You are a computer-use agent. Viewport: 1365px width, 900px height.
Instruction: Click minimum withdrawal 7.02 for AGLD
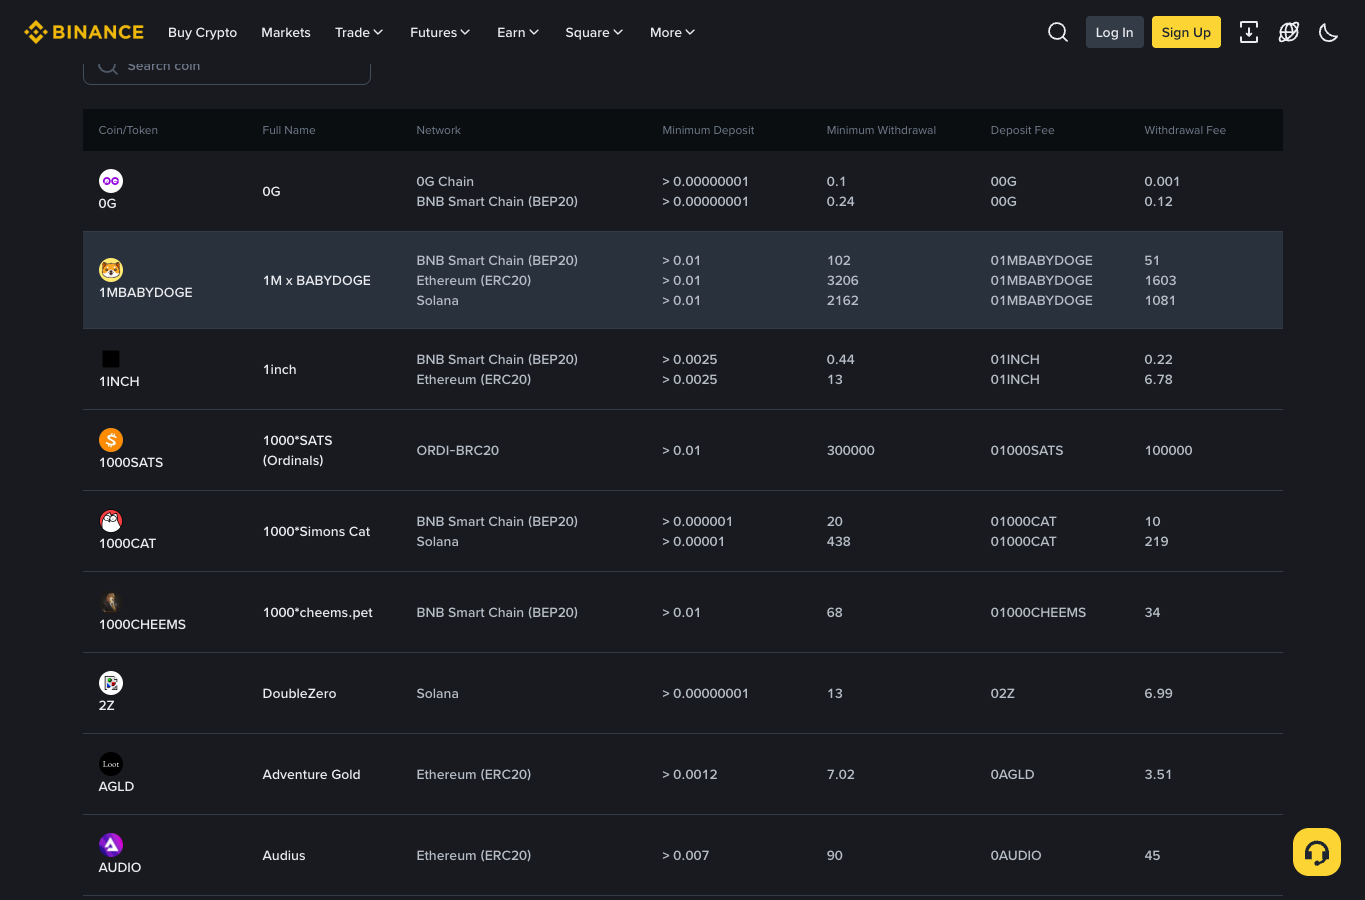coord(841,774)
